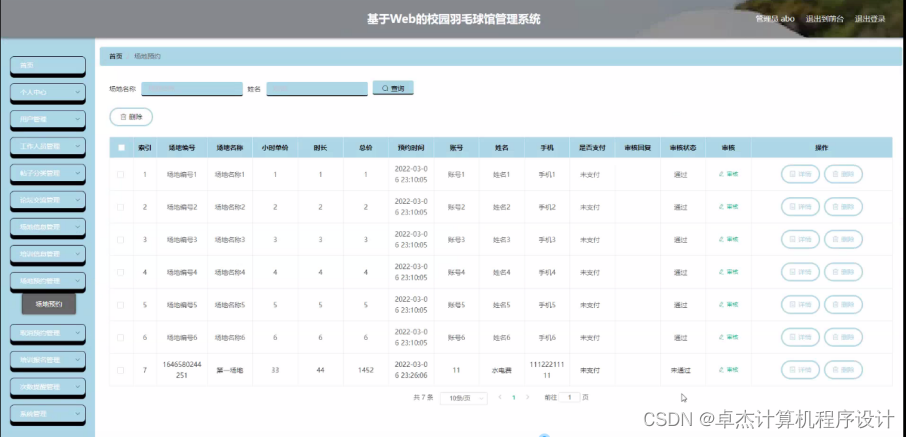The width and height of the screenshot is (910, 438).
Task: Open 培训报名管理 sidebar menu
Action: (x=48, y=360)
